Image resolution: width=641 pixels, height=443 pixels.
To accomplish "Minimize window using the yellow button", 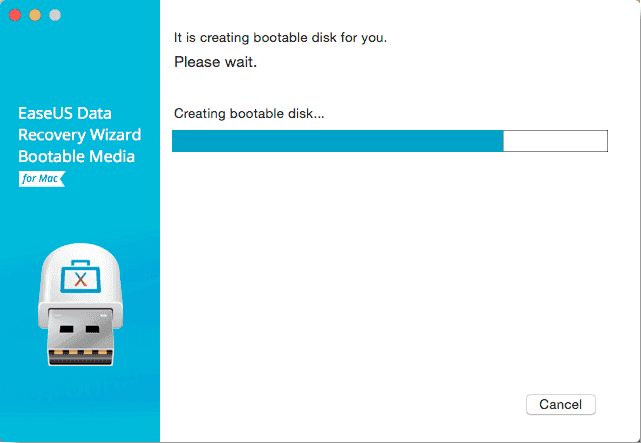I will pos(35,15).
